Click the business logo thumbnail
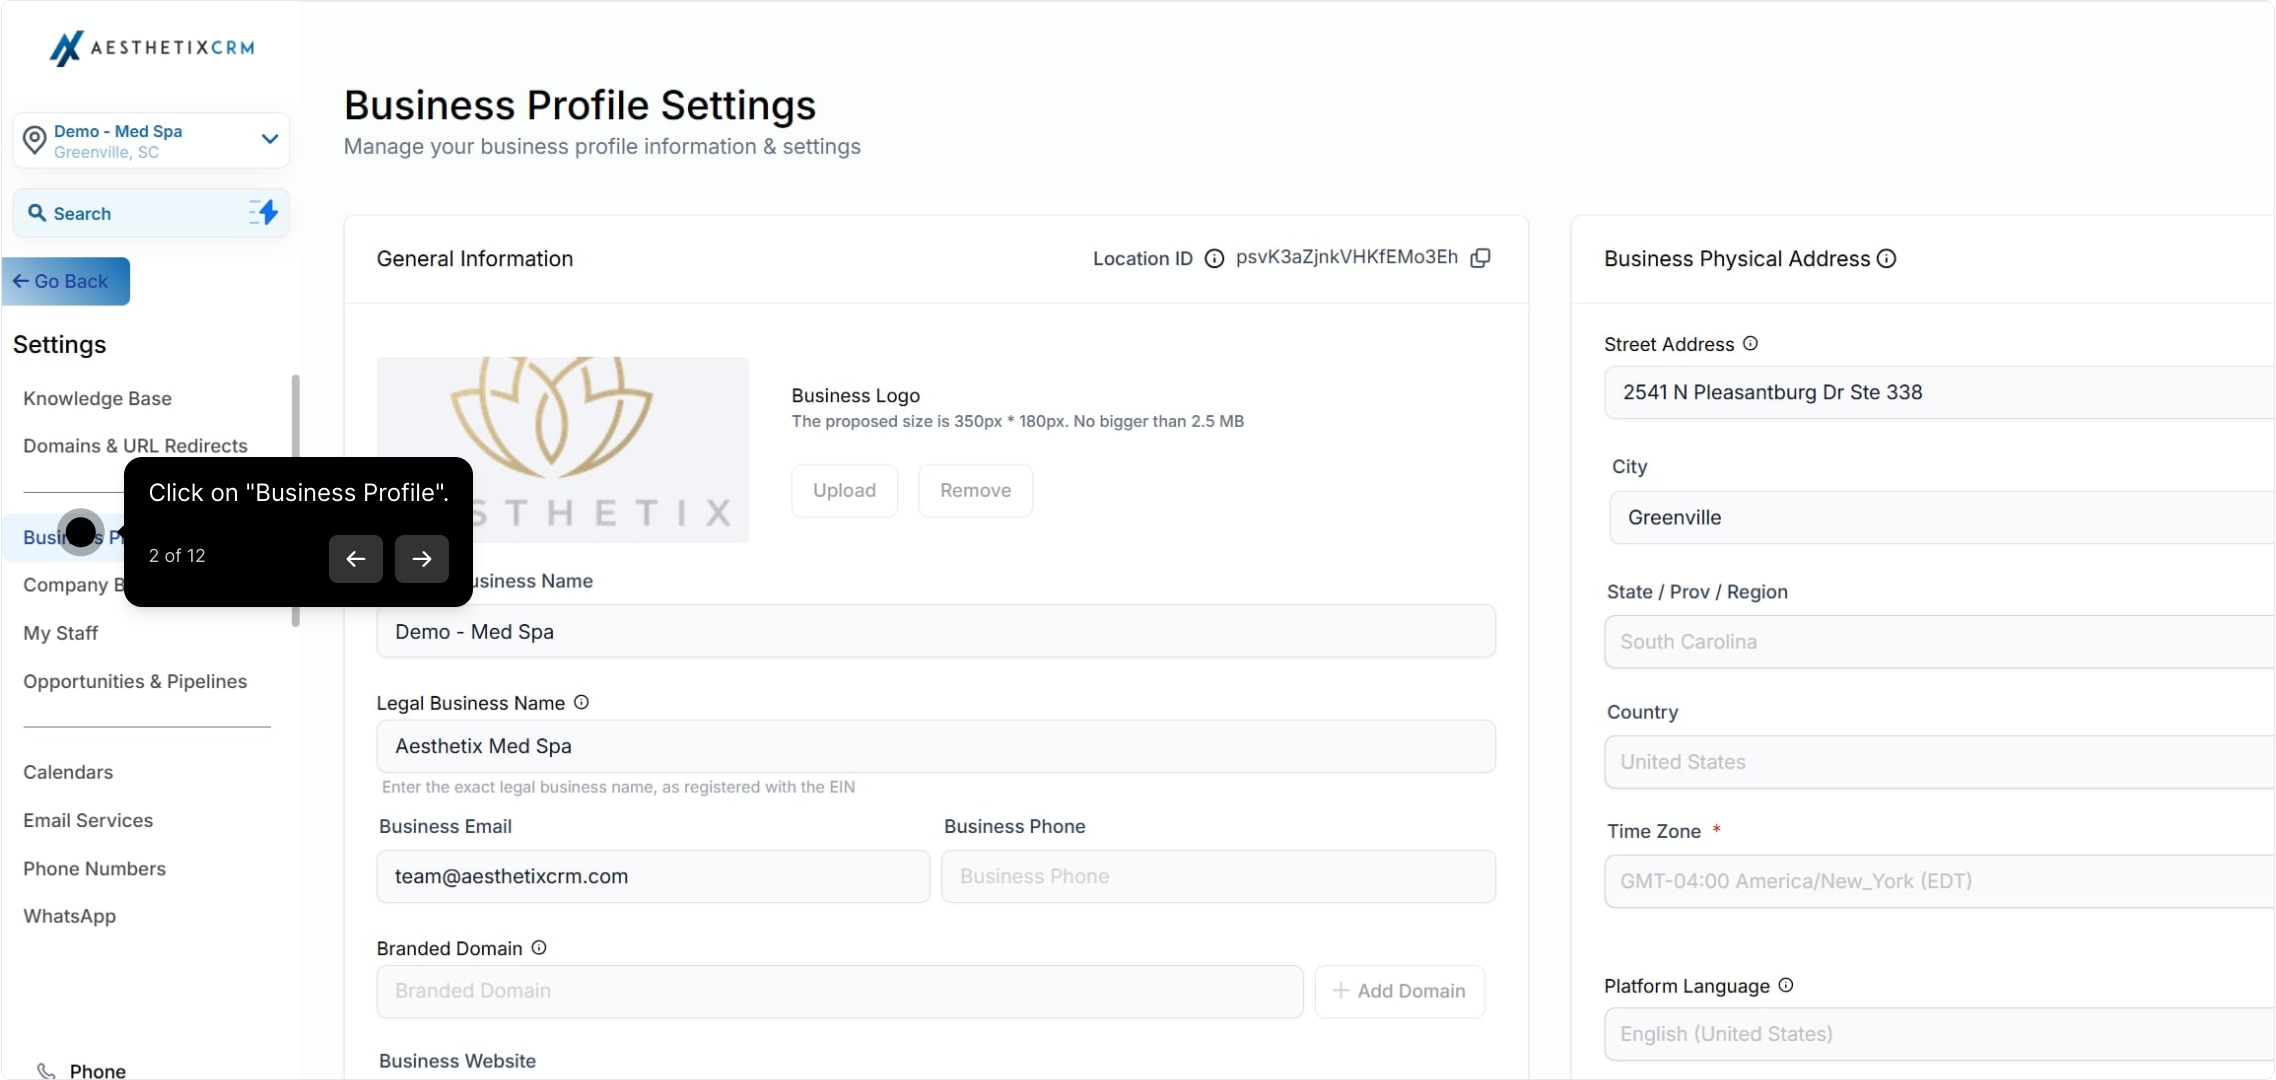 (x=563, y=450)
